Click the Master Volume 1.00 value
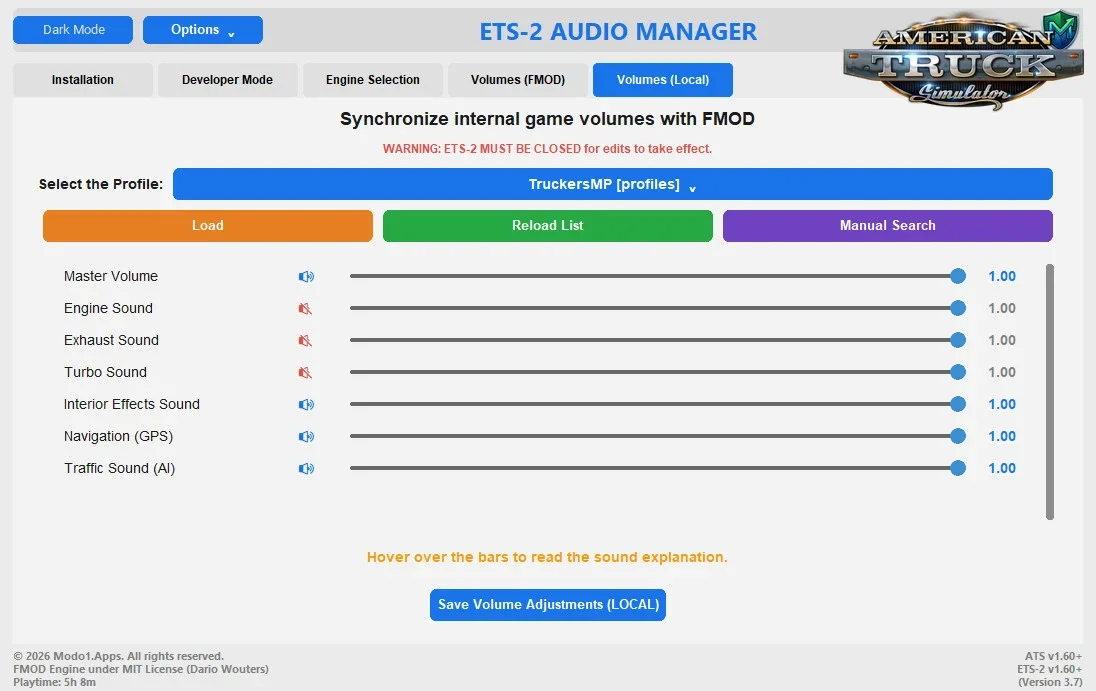Viewport: 1096px width, 691px height. tap(1002, 276)
